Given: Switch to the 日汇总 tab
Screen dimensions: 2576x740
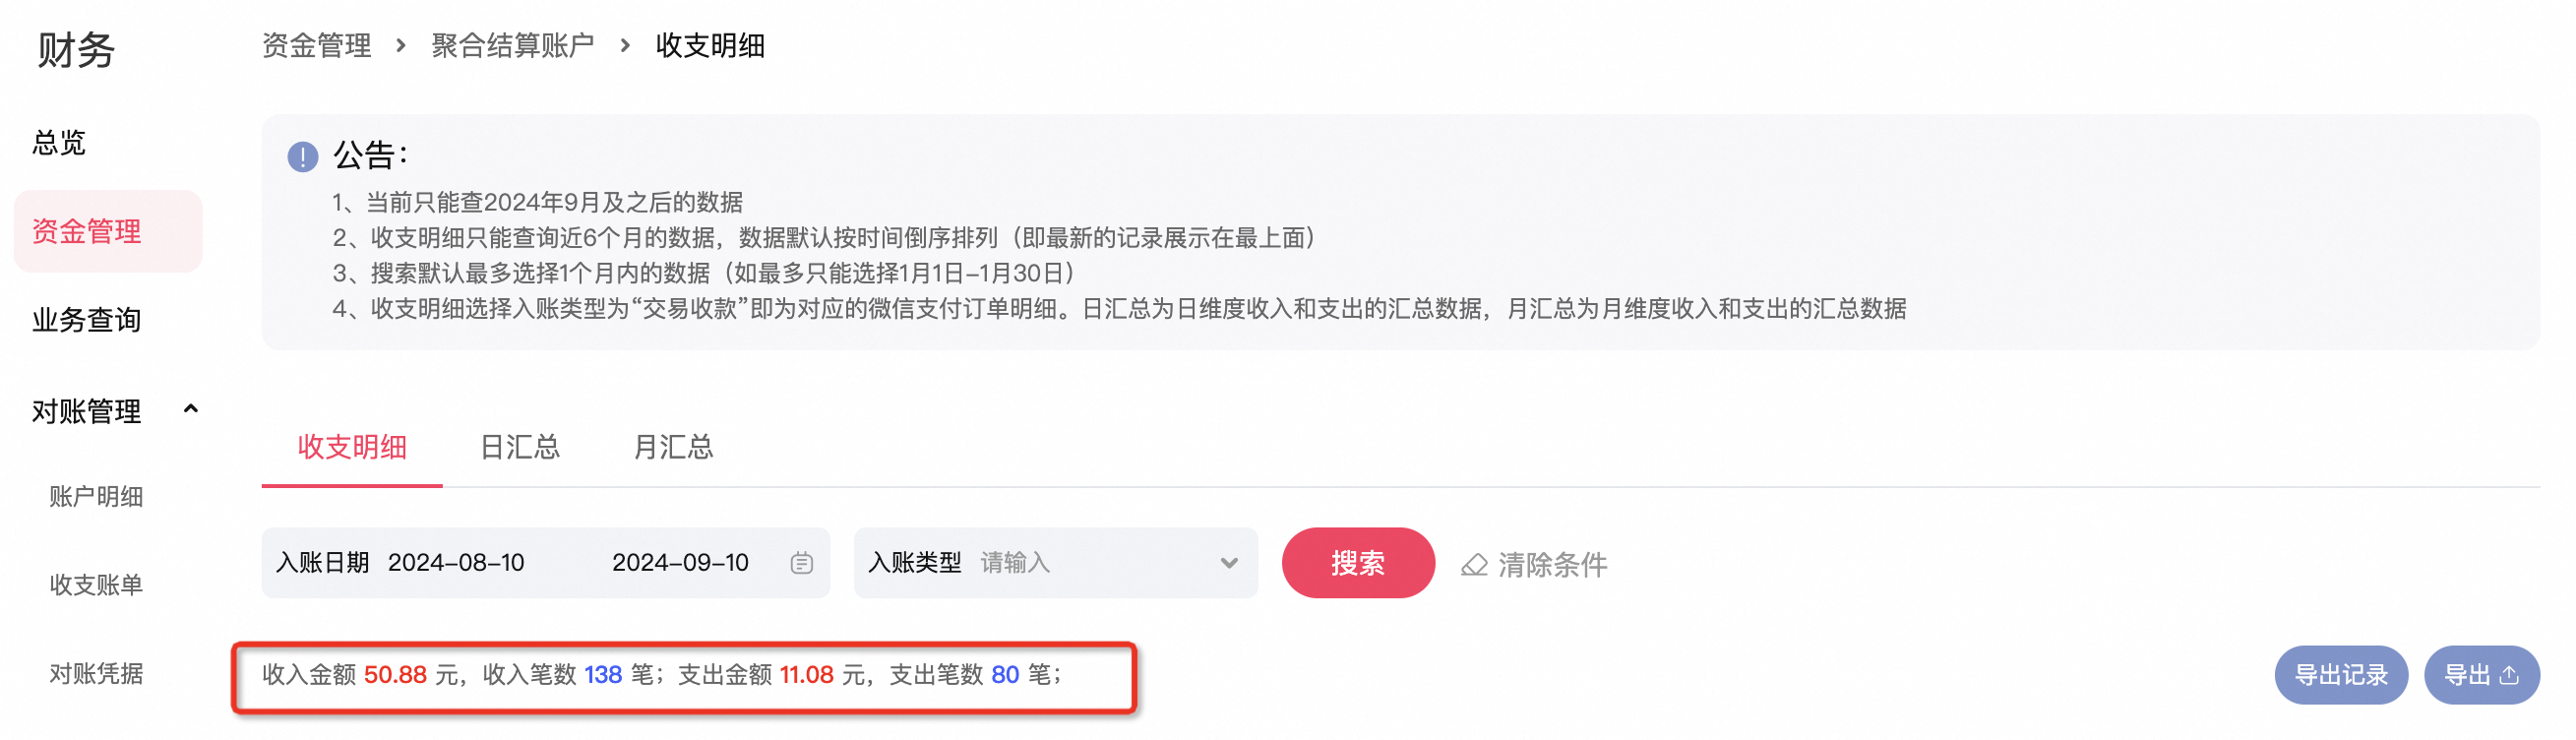Looking at the screenshot, I should point(519,448).
